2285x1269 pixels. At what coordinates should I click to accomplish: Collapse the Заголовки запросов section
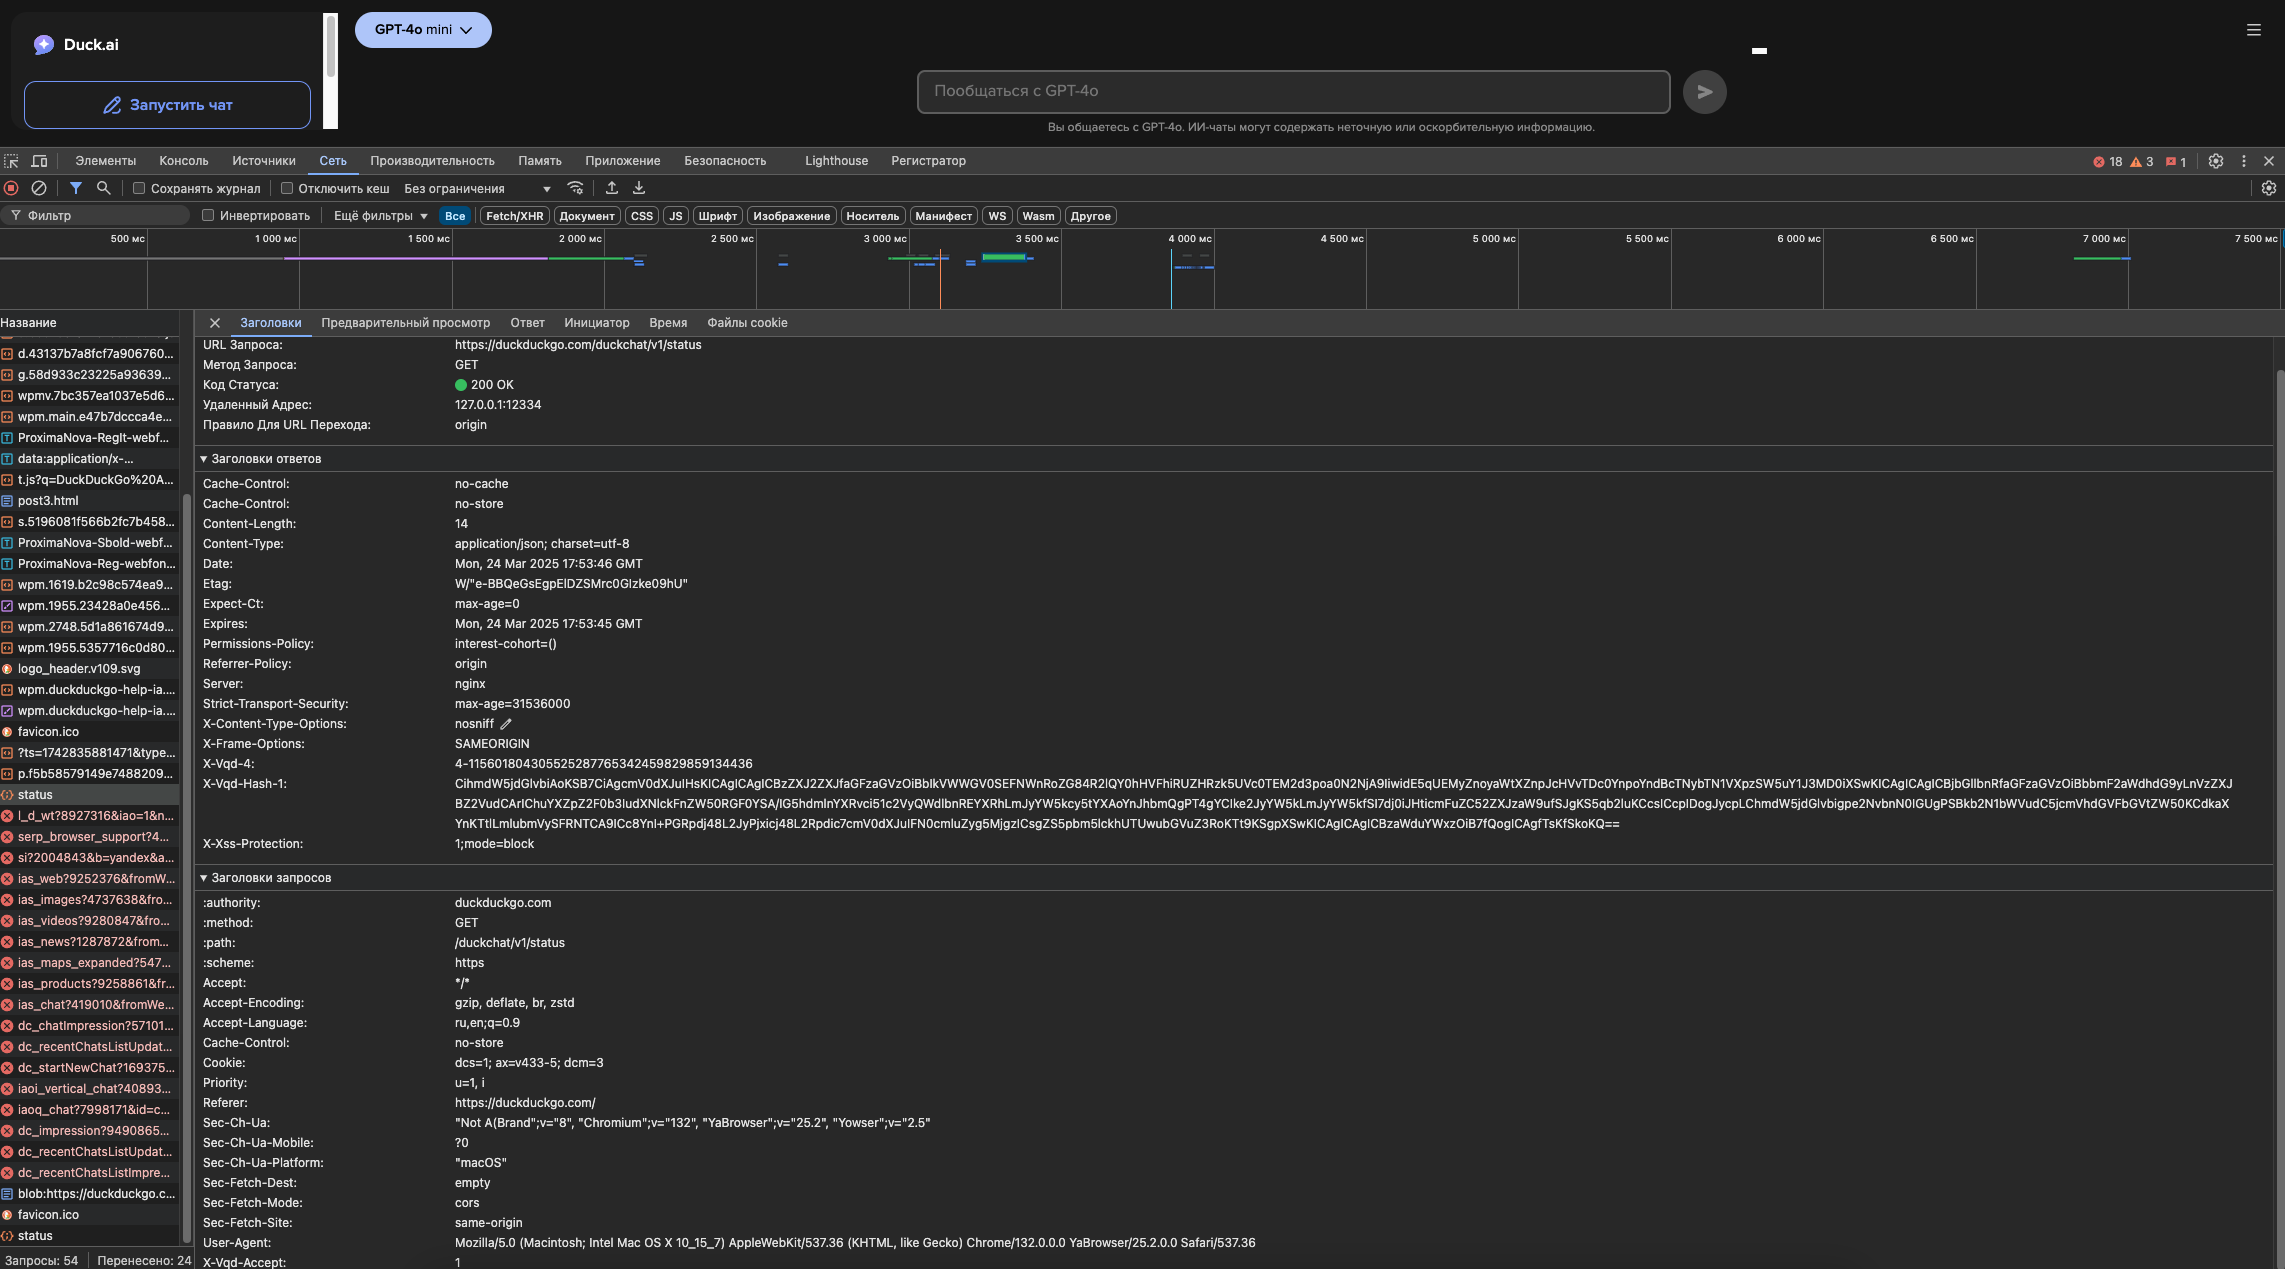coord(266,878)
